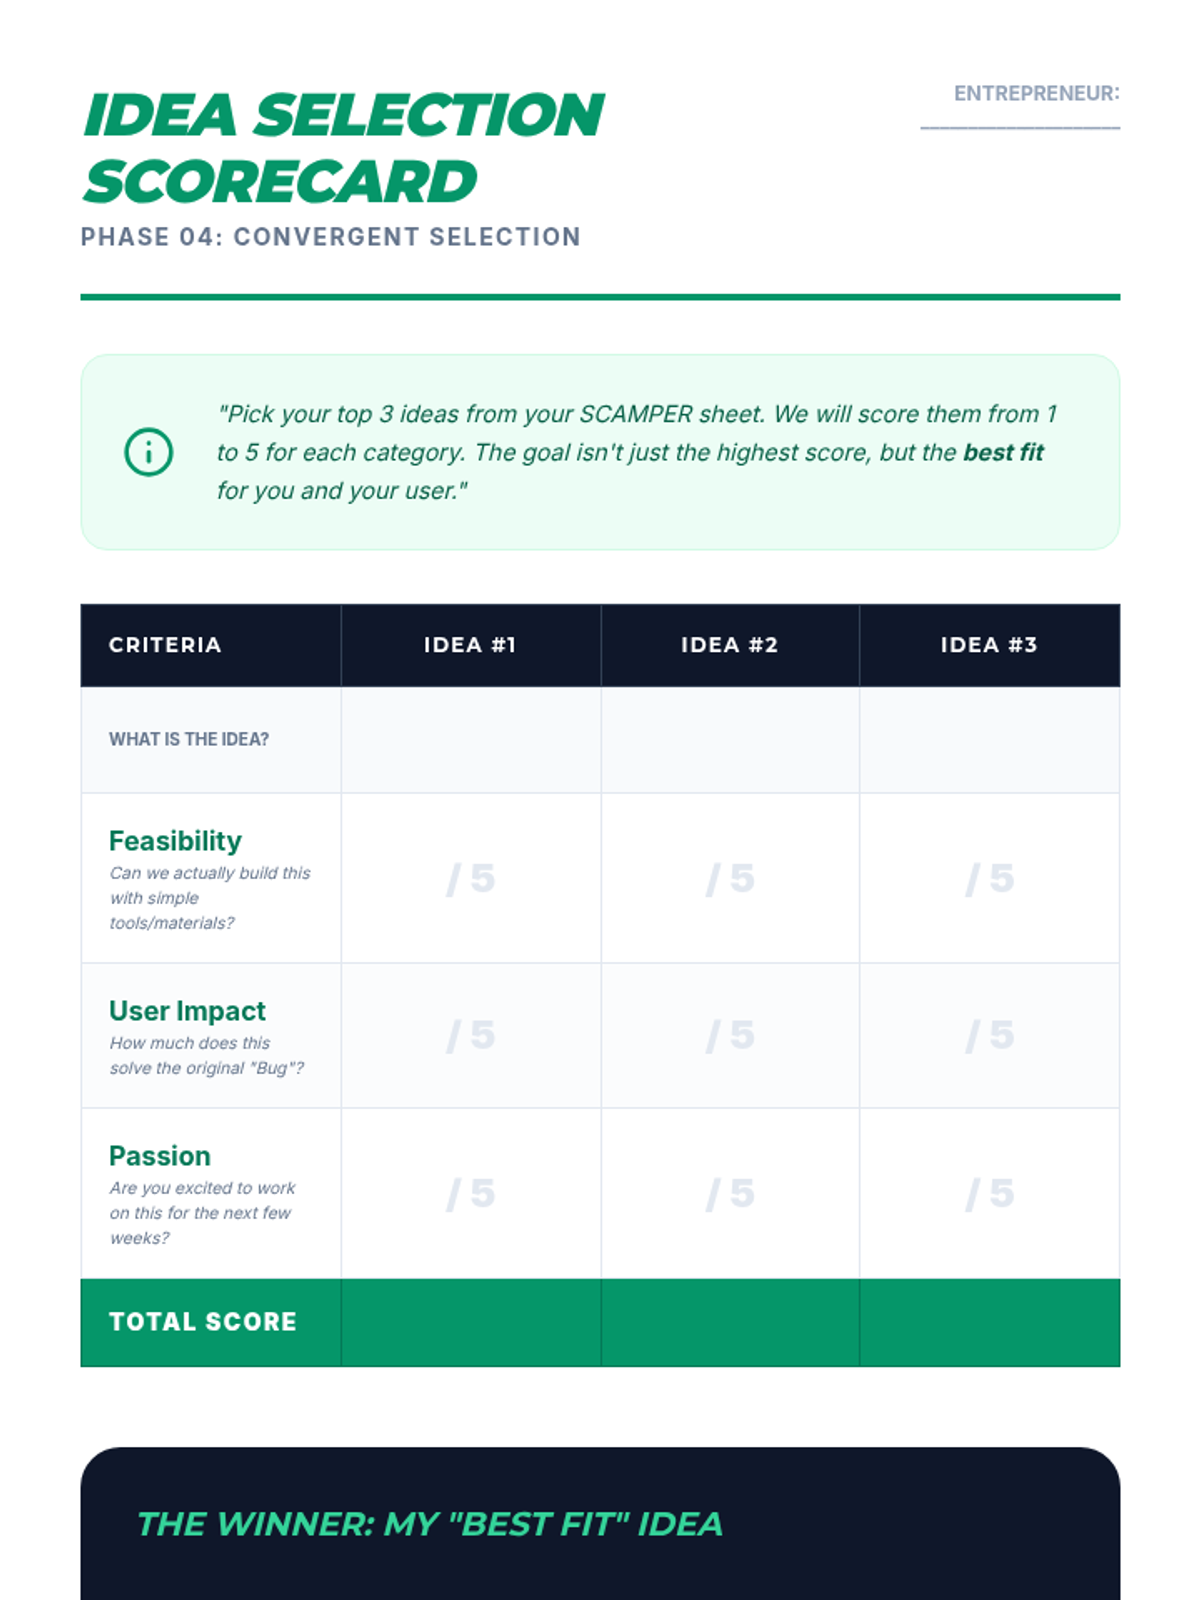Click Idea #1 description cell
This screenshot has width=1200, height=1600.
coord(471,740)
